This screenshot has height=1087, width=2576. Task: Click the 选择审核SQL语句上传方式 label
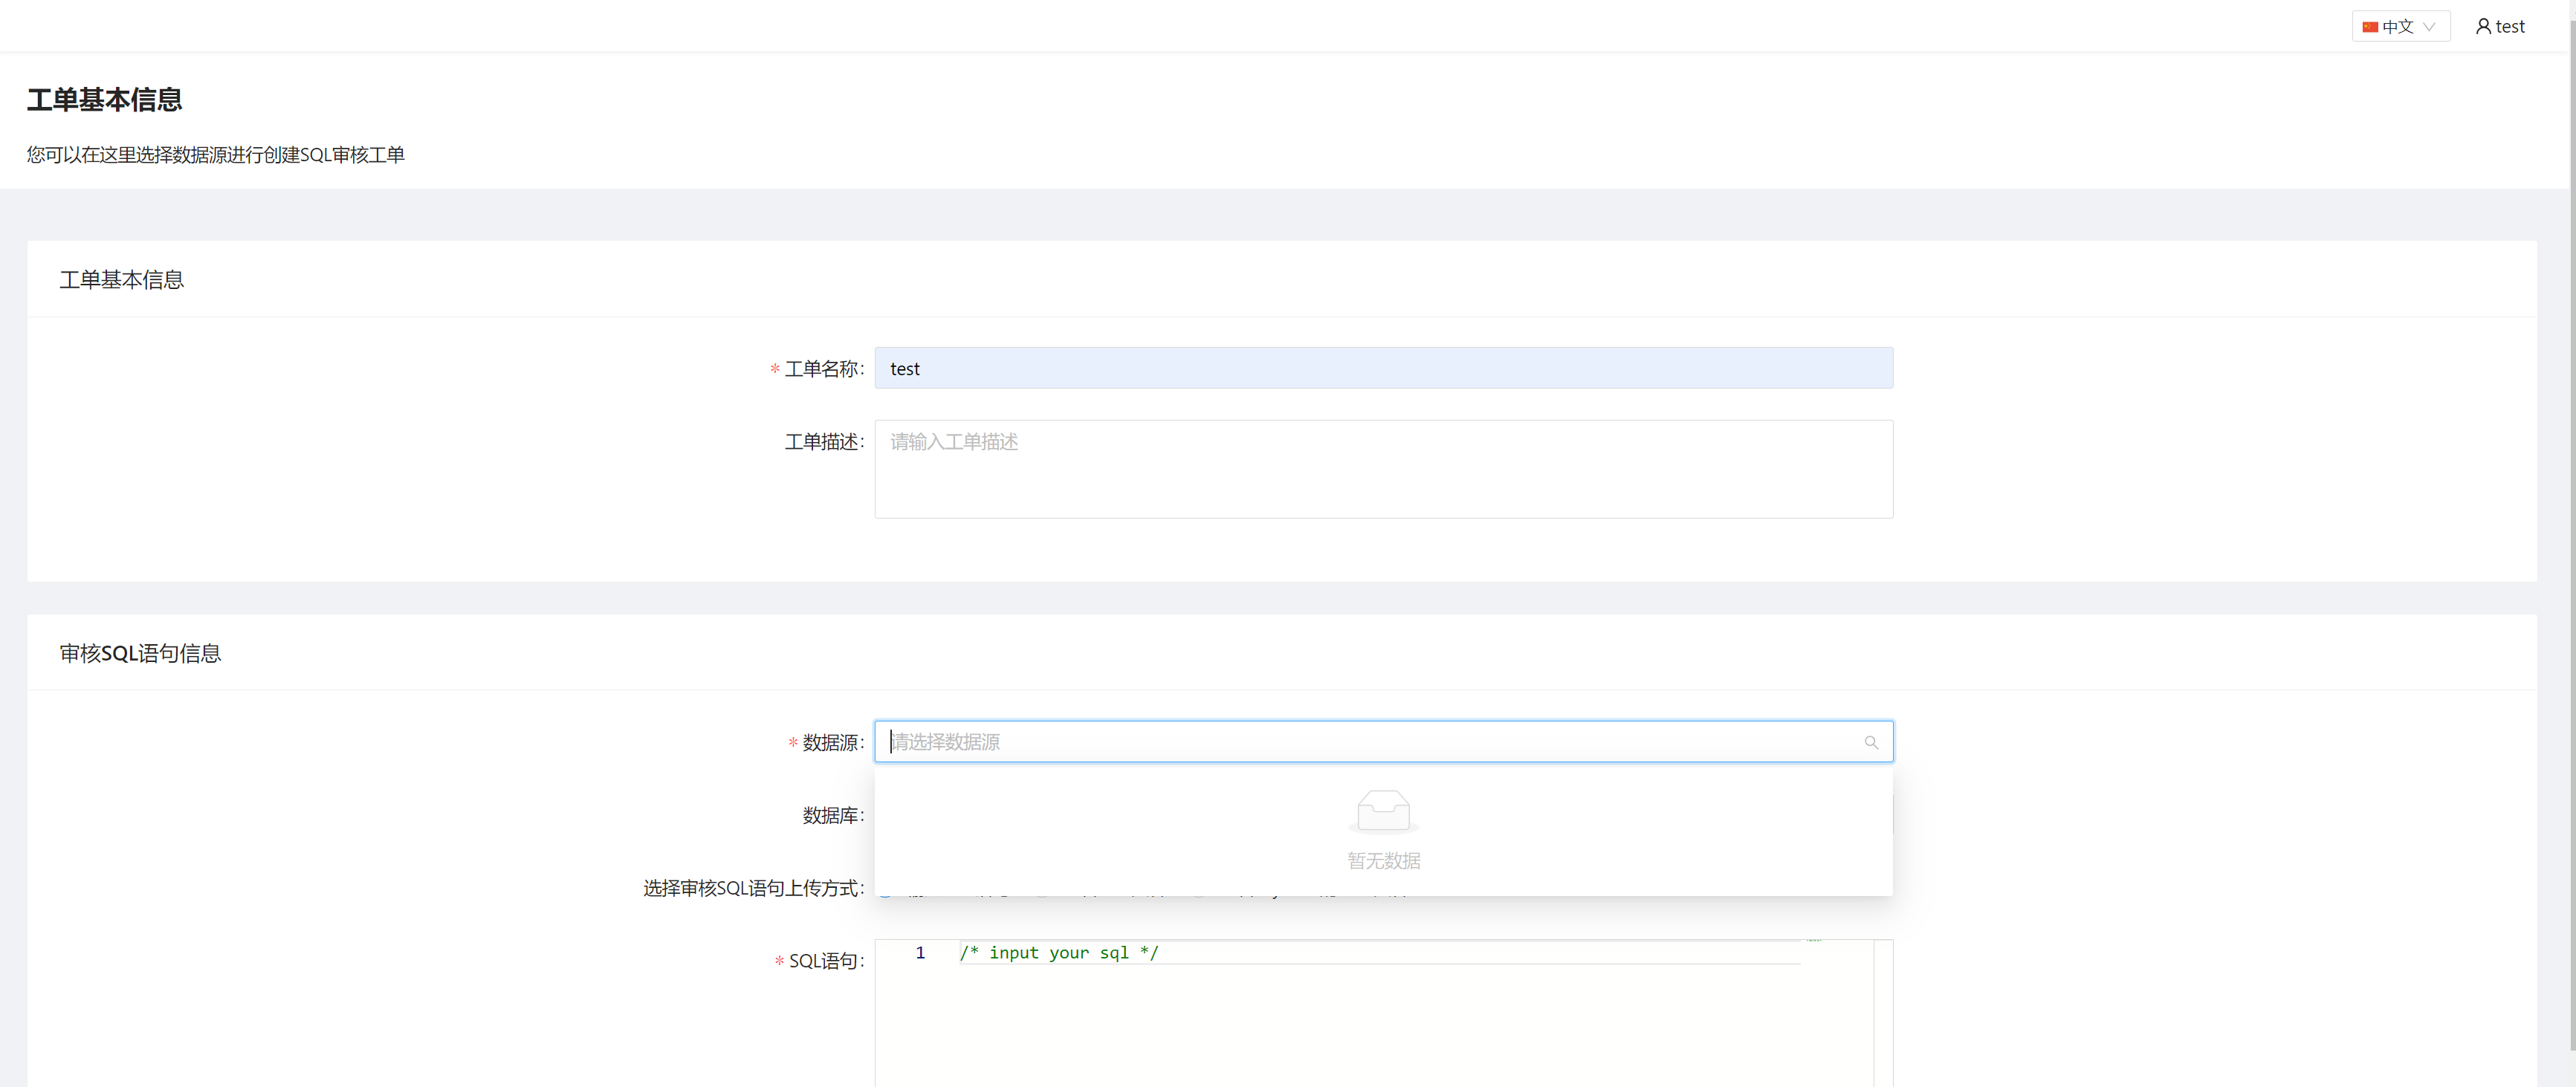tap(753, 888)
